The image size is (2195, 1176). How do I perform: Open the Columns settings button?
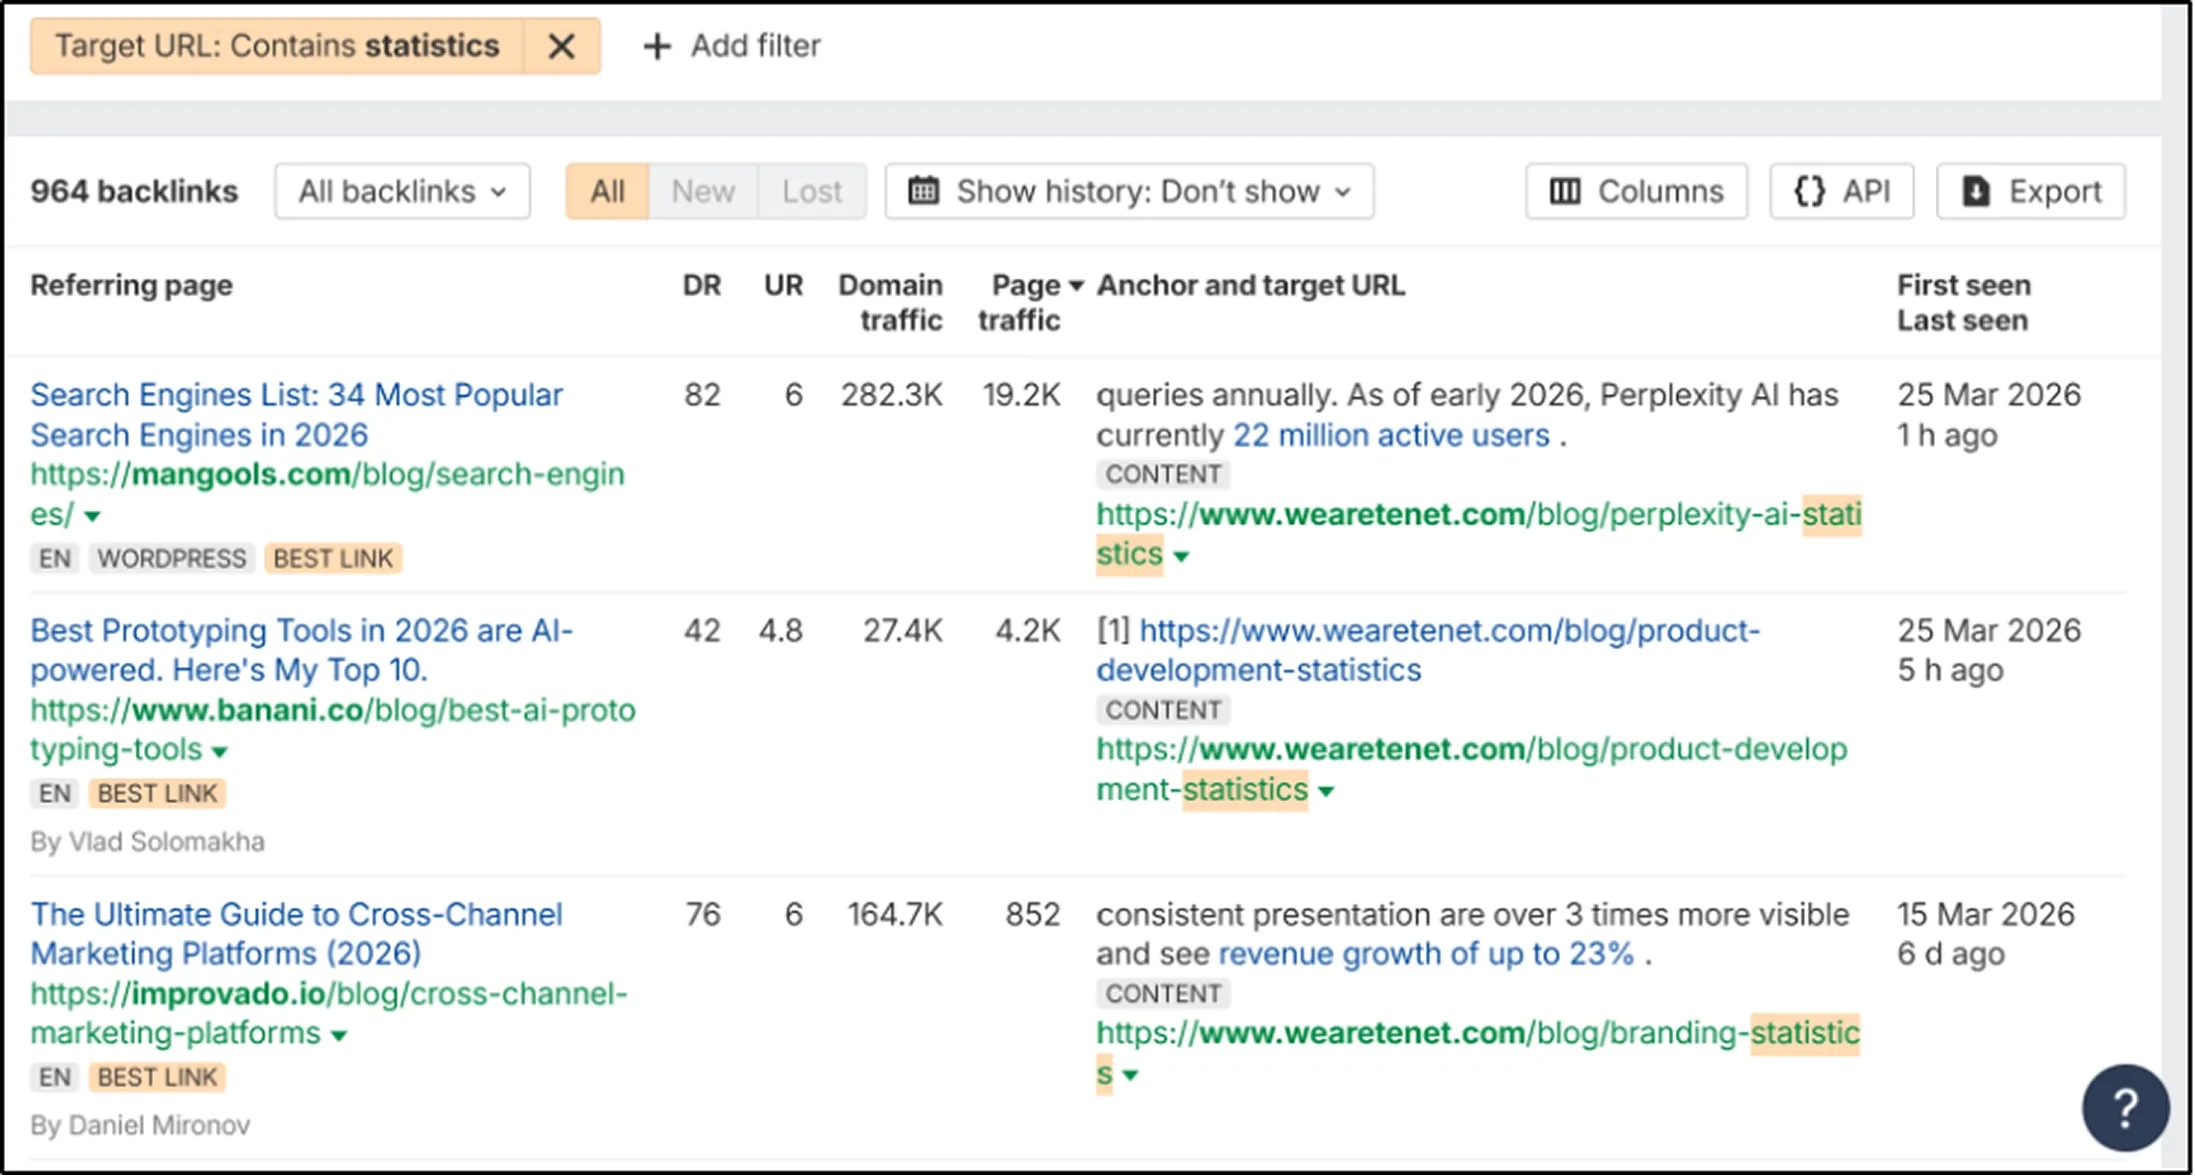point(1636,191)
